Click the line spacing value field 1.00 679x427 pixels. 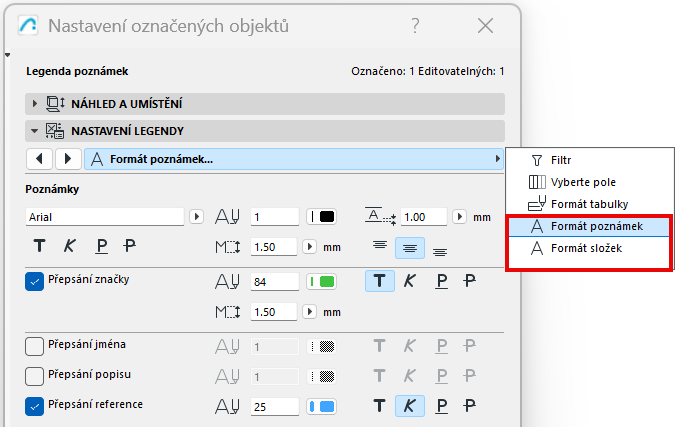424,216
